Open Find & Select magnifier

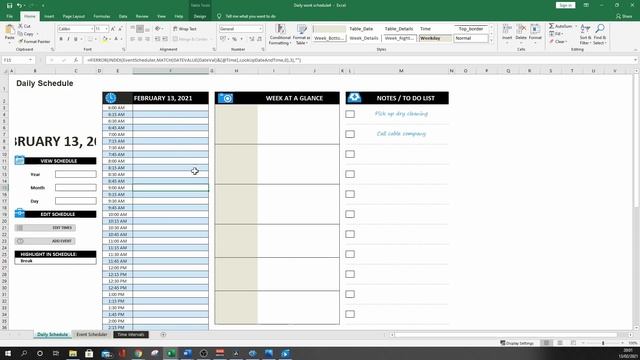coord(600,34)
